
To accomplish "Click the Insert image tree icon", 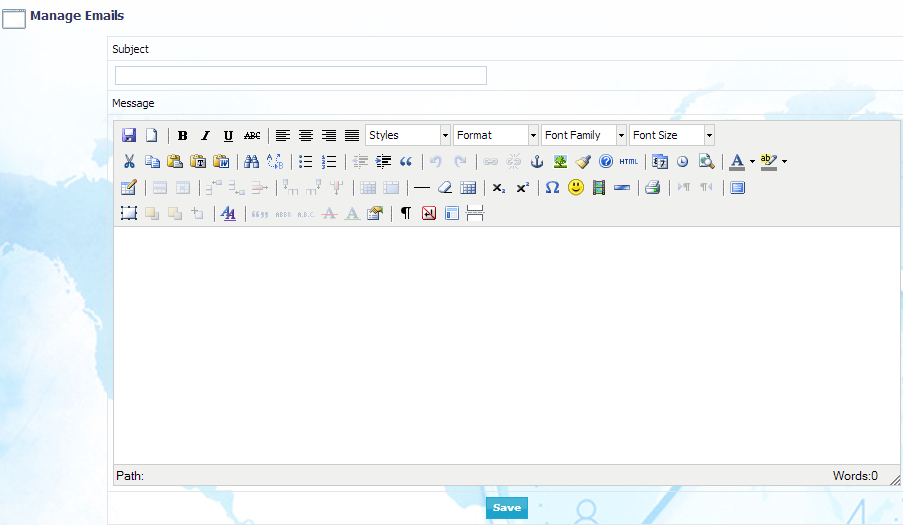I will coord(560,161).
